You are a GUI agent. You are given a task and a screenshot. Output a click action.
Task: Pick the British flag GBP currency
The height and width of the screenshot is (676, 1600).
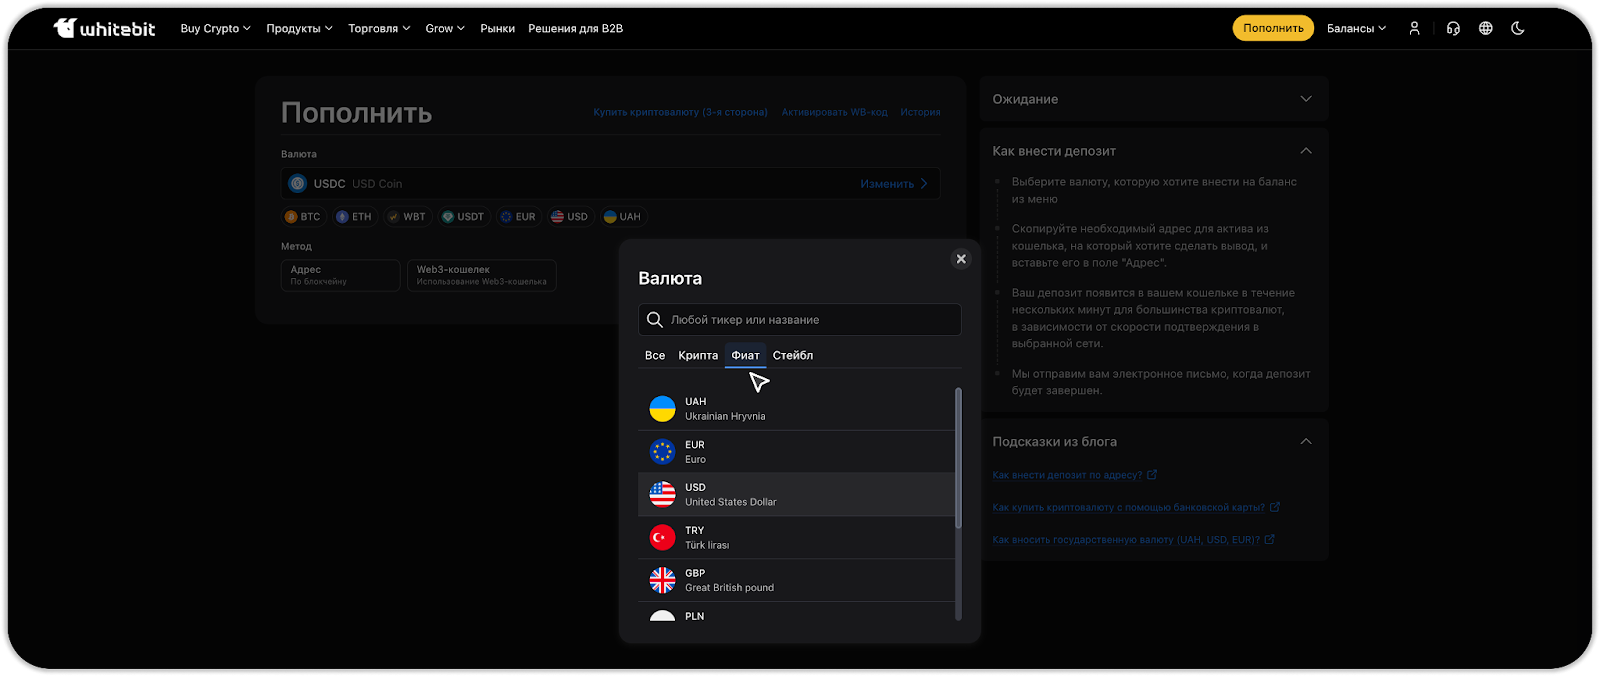tap(662, 580)
